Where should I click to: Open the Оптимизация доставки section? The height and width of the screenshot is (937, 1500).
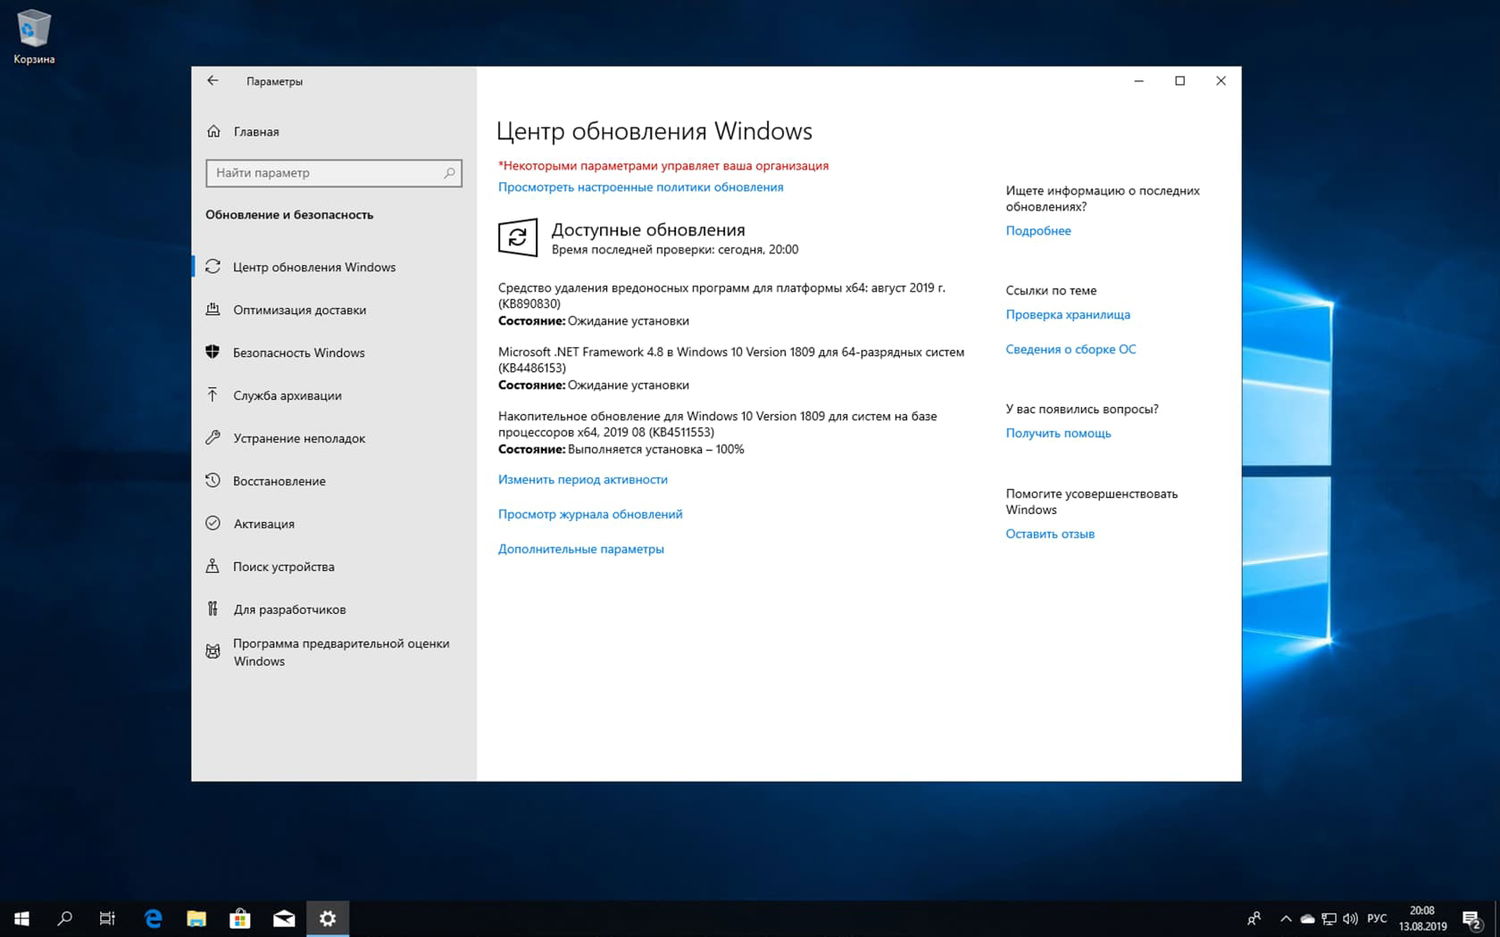301,310
